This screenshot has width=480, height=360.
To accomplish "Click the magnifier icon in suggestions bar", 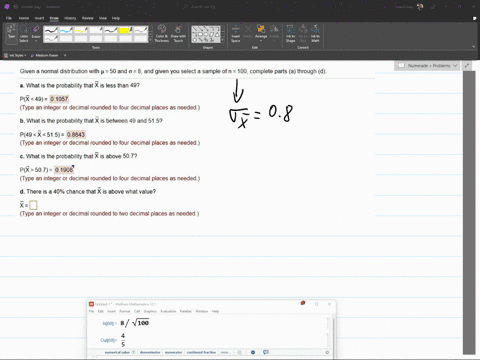I will coord(240,352).
